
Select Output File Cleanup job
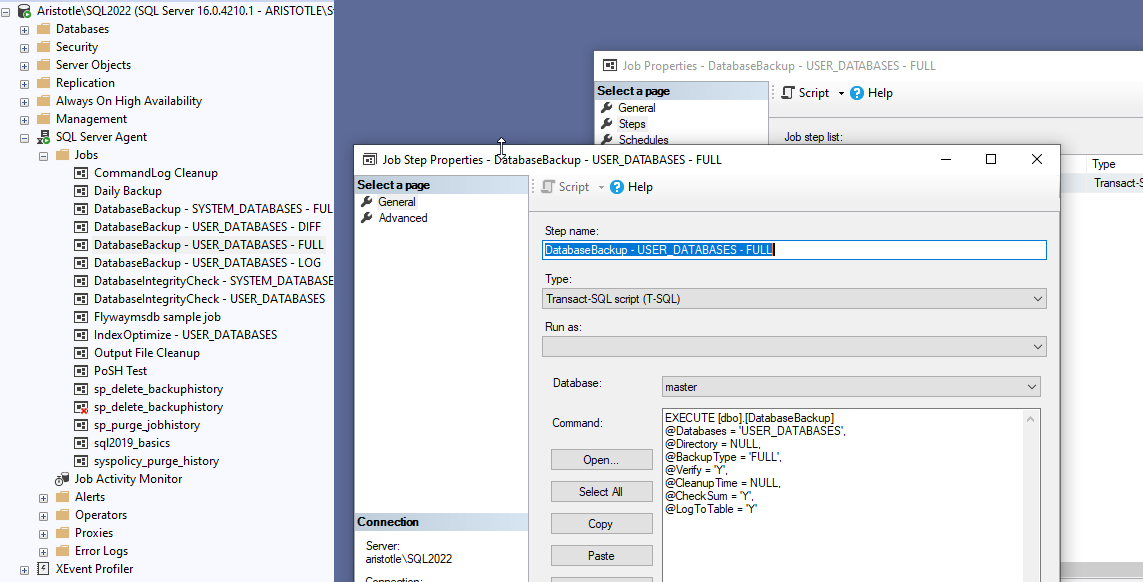[x=147, y=353]
